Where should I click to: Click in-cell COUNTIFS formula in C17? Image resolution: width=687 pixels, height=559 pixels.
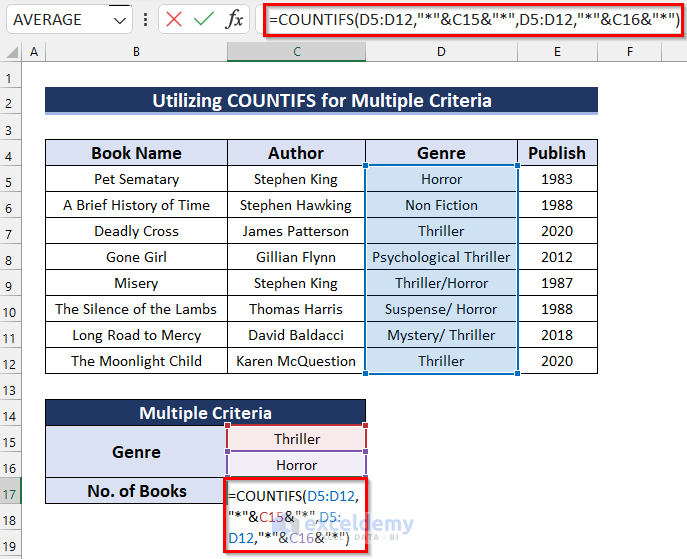[x=295, y=516]
